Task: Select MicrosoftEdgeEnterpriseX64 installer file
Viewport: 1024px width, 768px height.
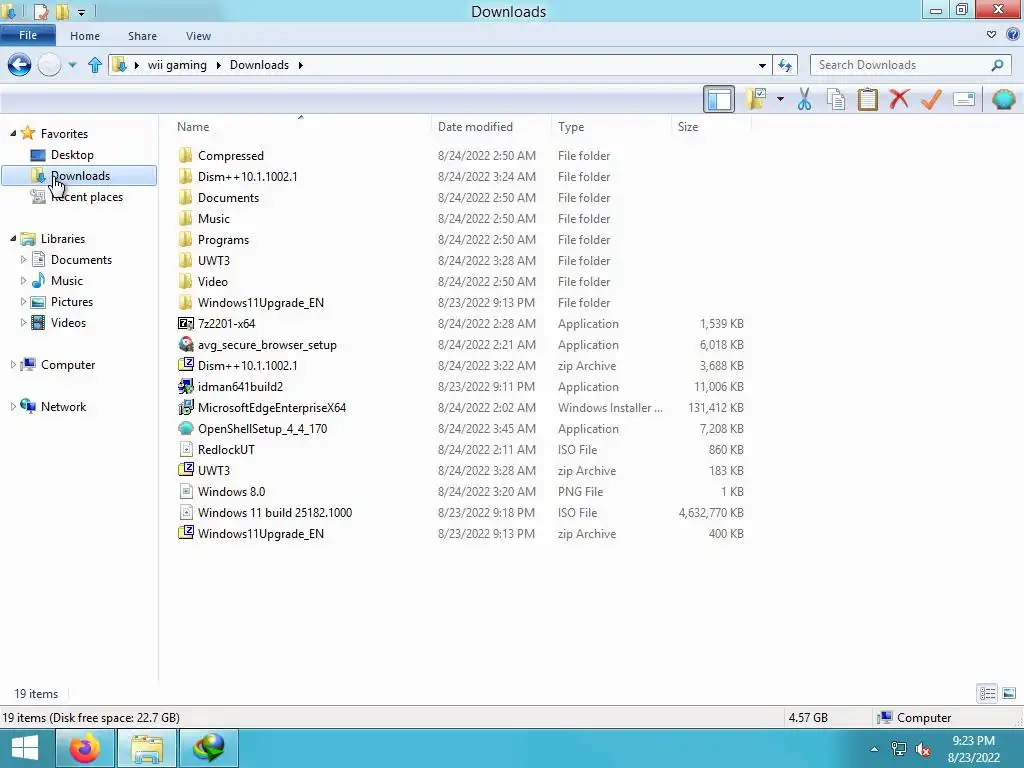Action: point(272,408)
